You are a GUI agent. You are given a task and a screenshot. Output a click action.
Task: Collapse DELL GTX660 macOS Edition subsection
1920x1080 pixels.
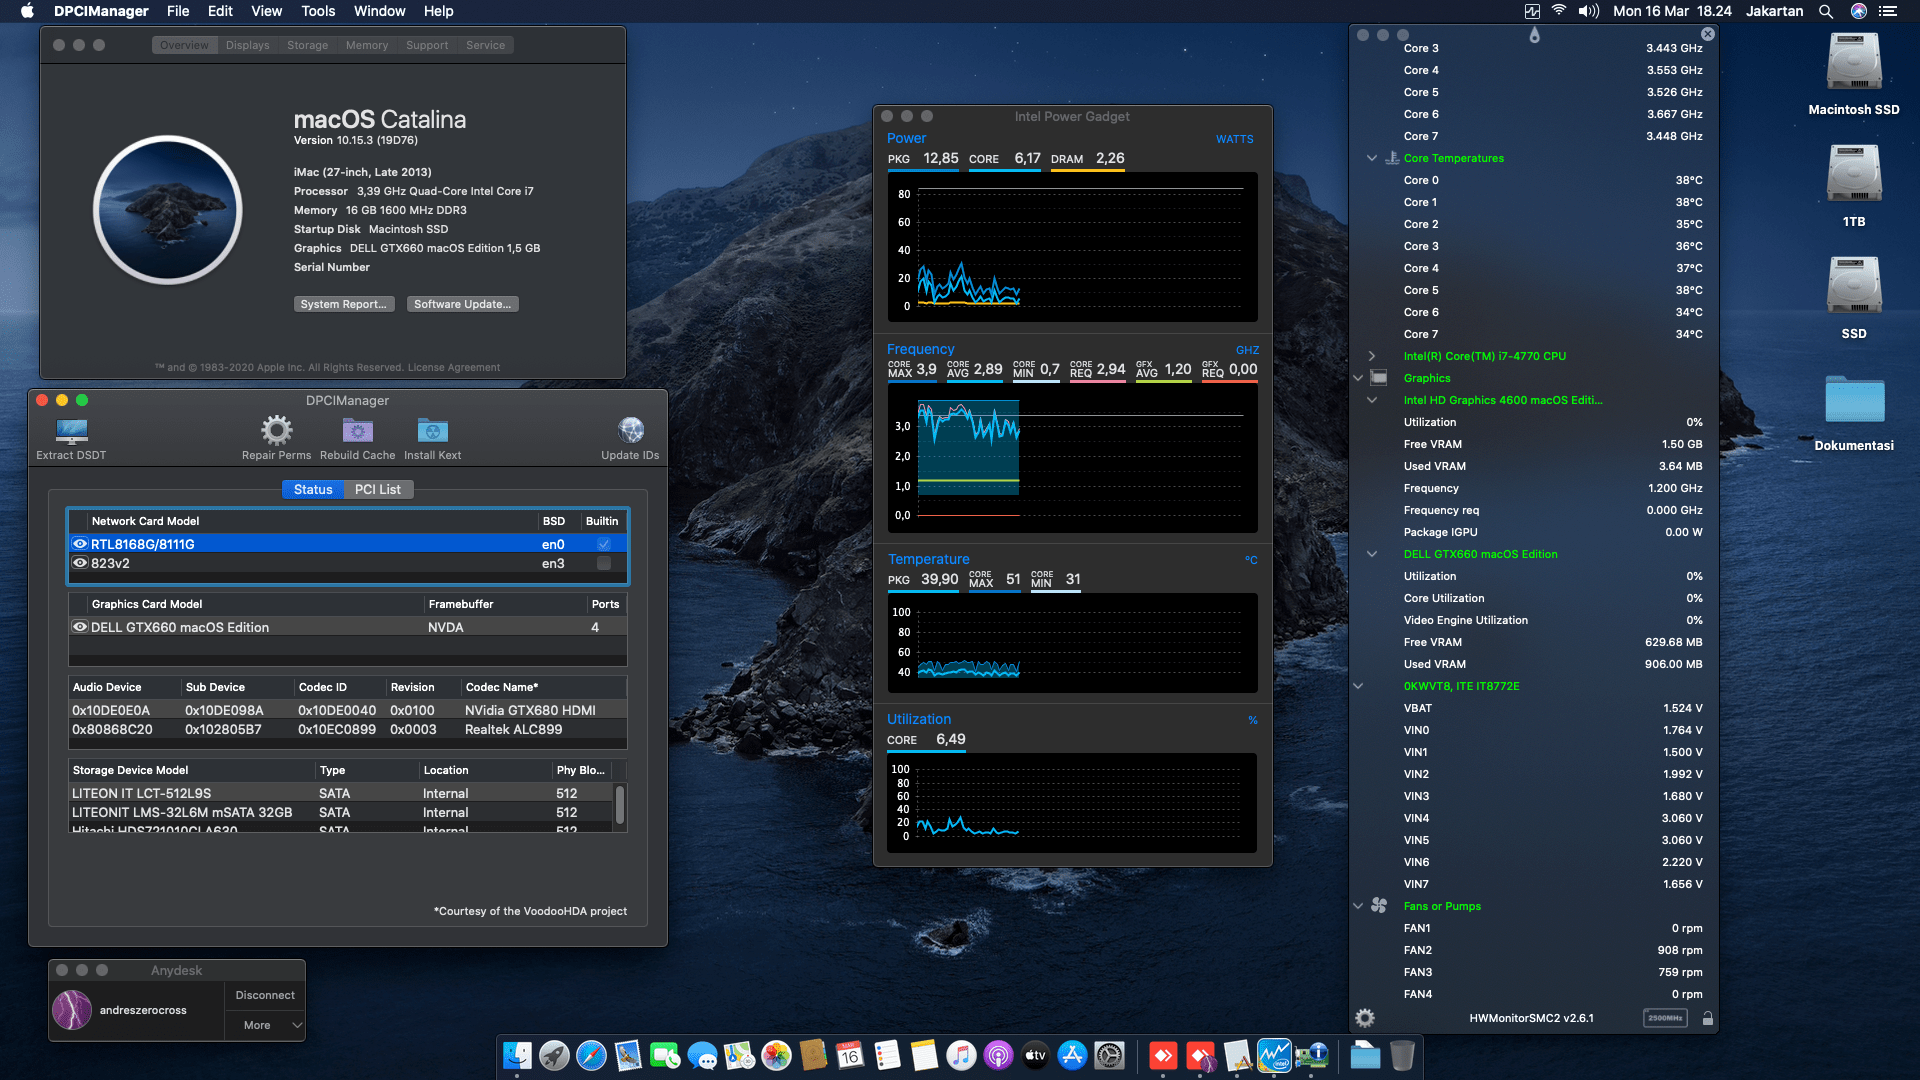[x=1372, y=554]
